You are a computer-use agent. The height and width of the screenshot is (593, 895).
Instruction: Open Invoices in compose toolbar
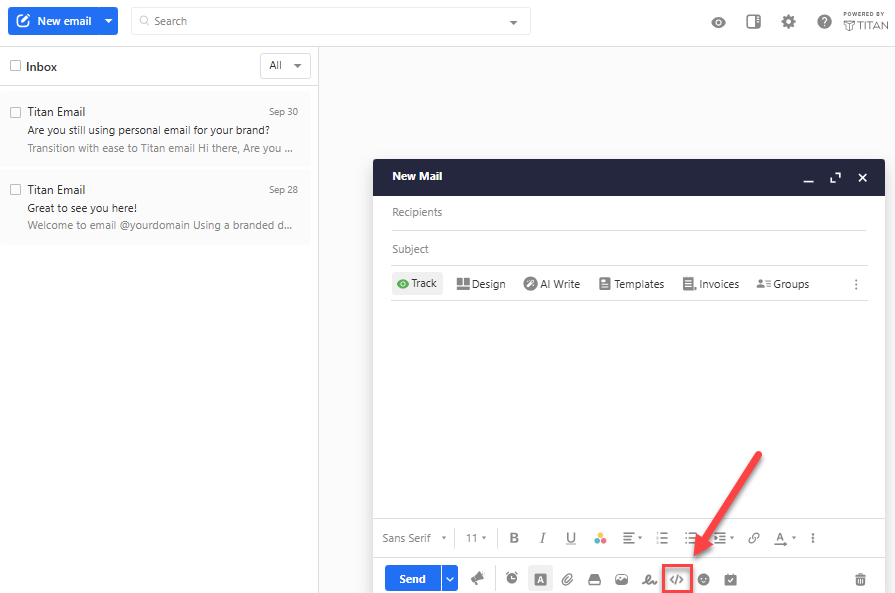pos(711,284)
